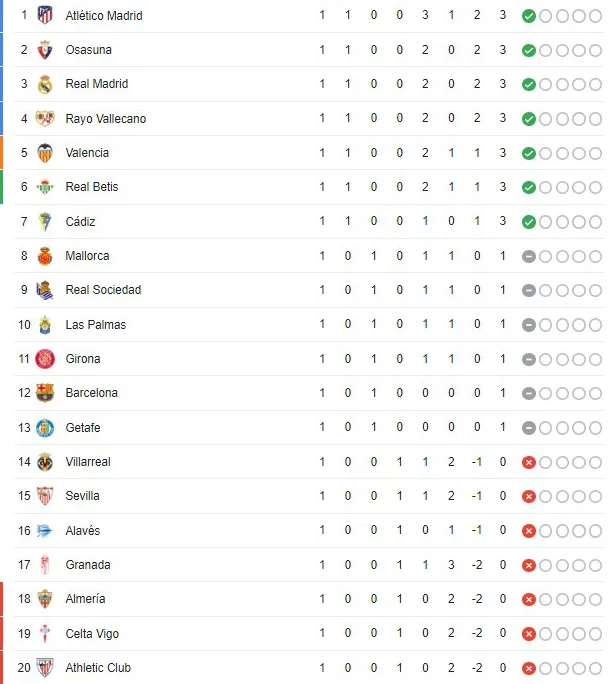Viewport: 613px width, 684px height.
Task: Click the Alavés blue flag crest
Action: 45,530
